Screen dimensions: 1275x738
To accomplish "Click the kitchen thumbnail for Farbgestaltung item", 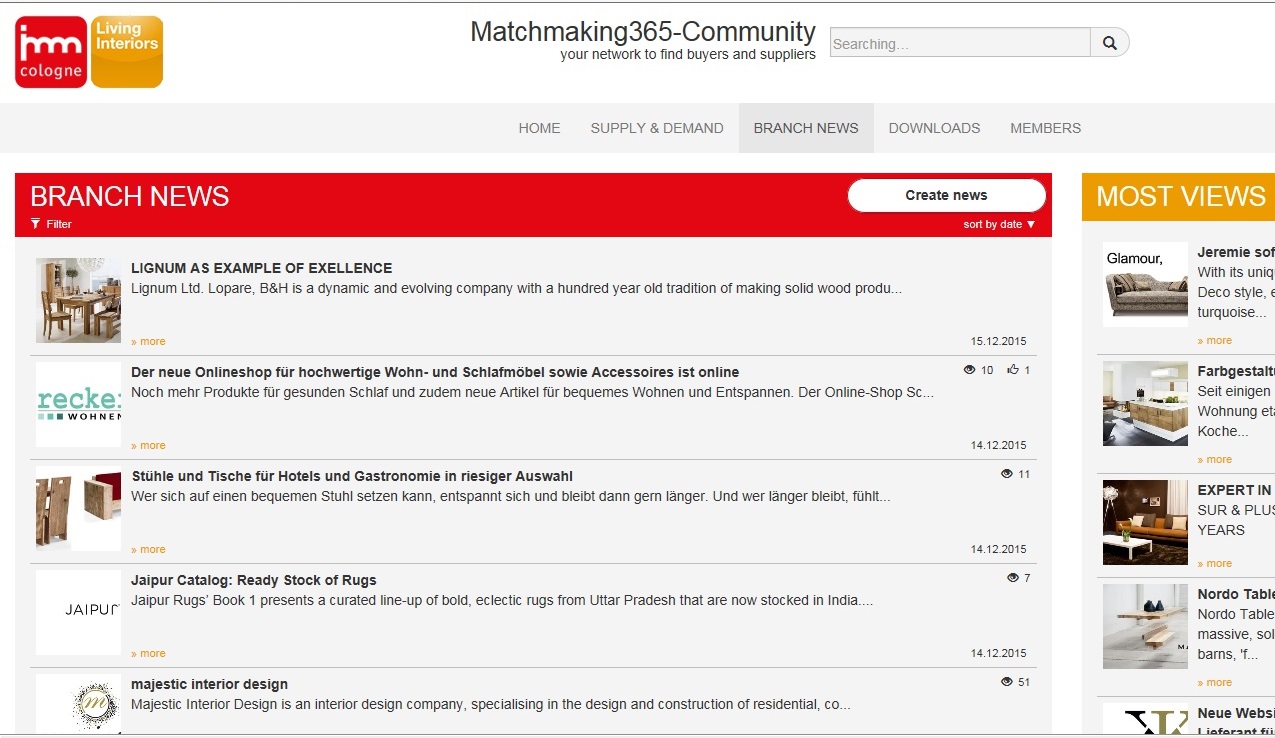I will coord(1145,403).
